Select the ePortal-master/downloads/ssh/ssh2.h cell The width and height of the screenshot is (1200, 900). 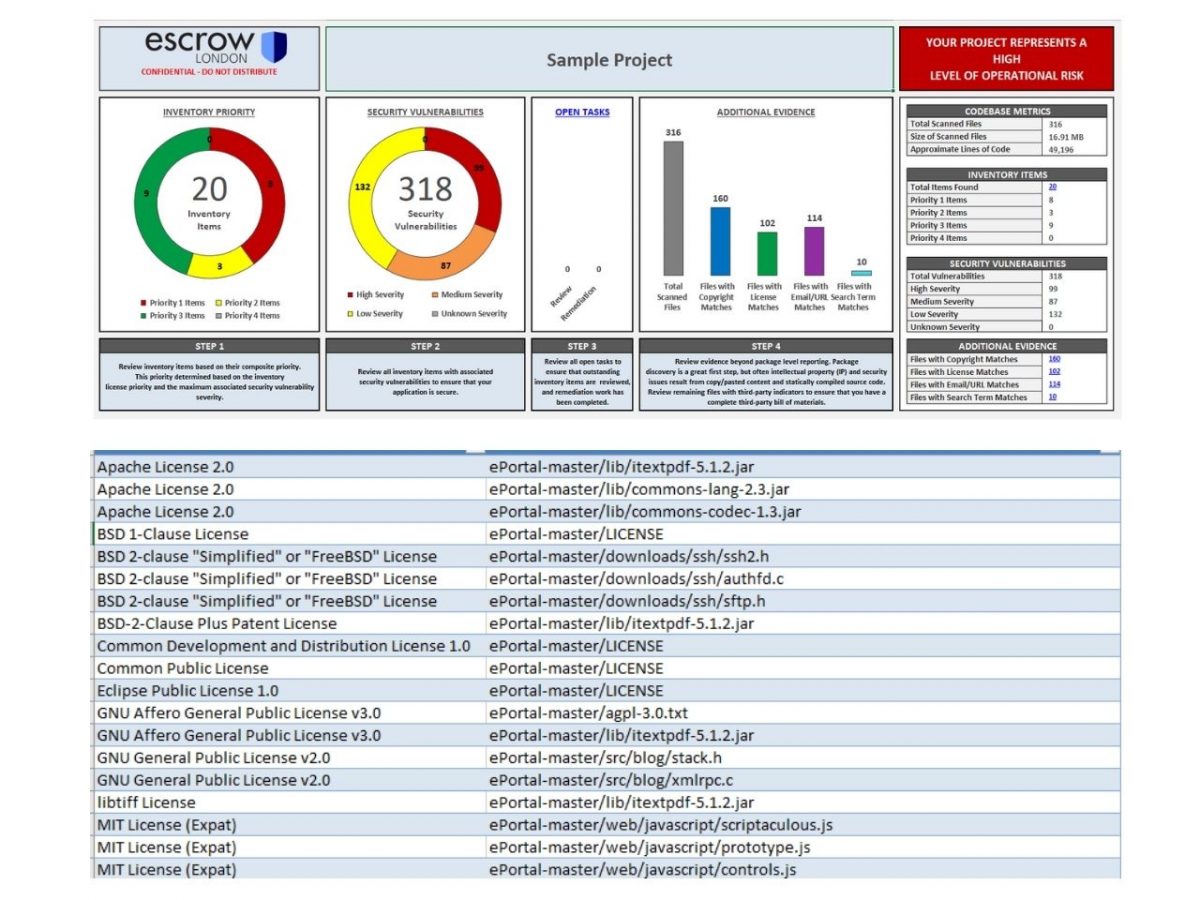[x=802, y=556]
